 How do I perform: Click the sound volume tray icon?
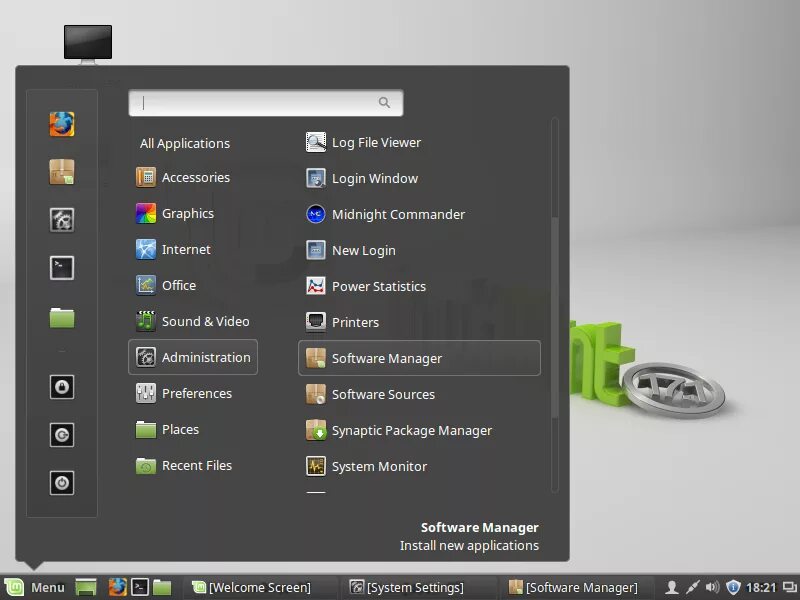pos(712,587)
